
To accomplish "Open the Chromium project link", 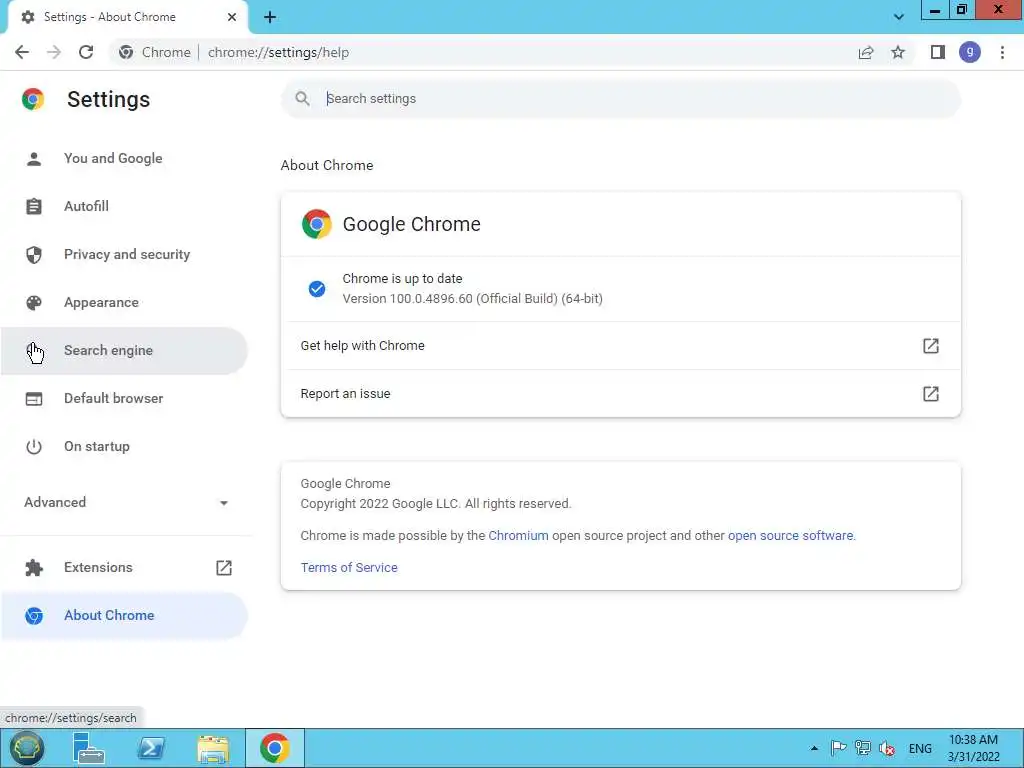I will [x=519, y=536].
